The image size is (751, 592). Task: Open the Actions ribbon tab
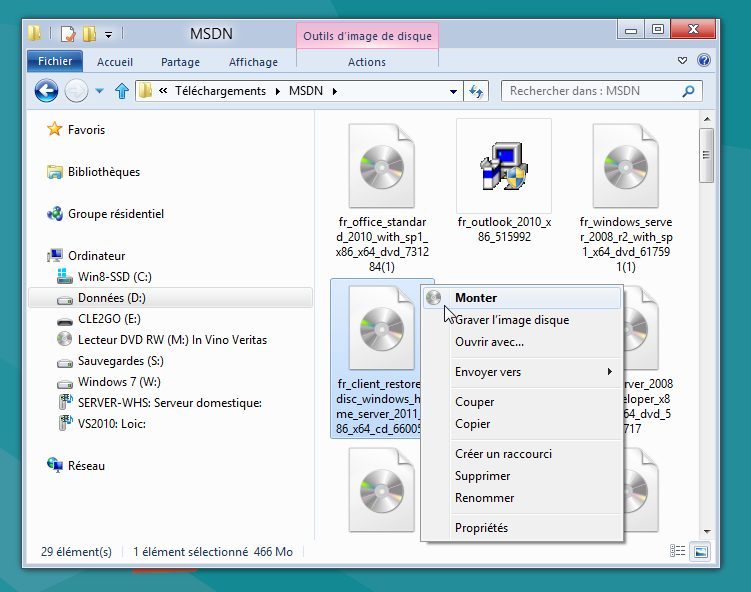coord(367,62)
